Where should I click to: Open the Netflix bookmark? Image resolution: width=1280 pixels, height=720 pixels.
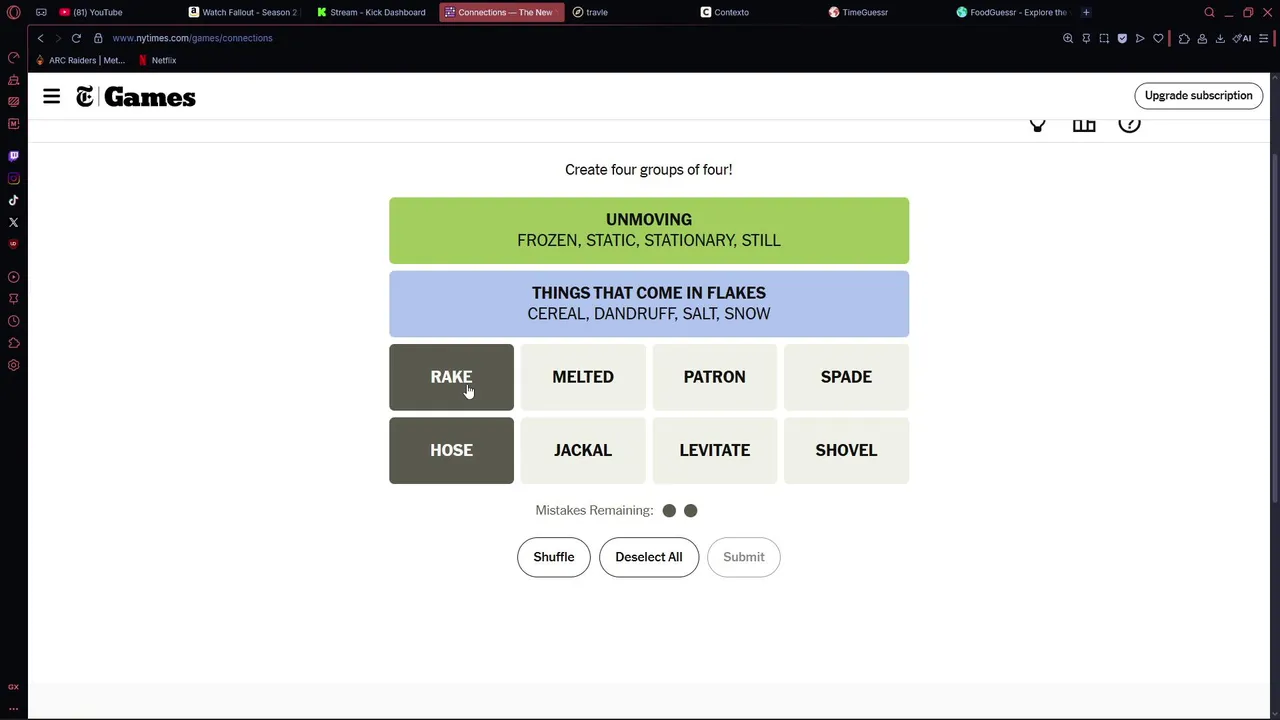click(x=157, y=60)
